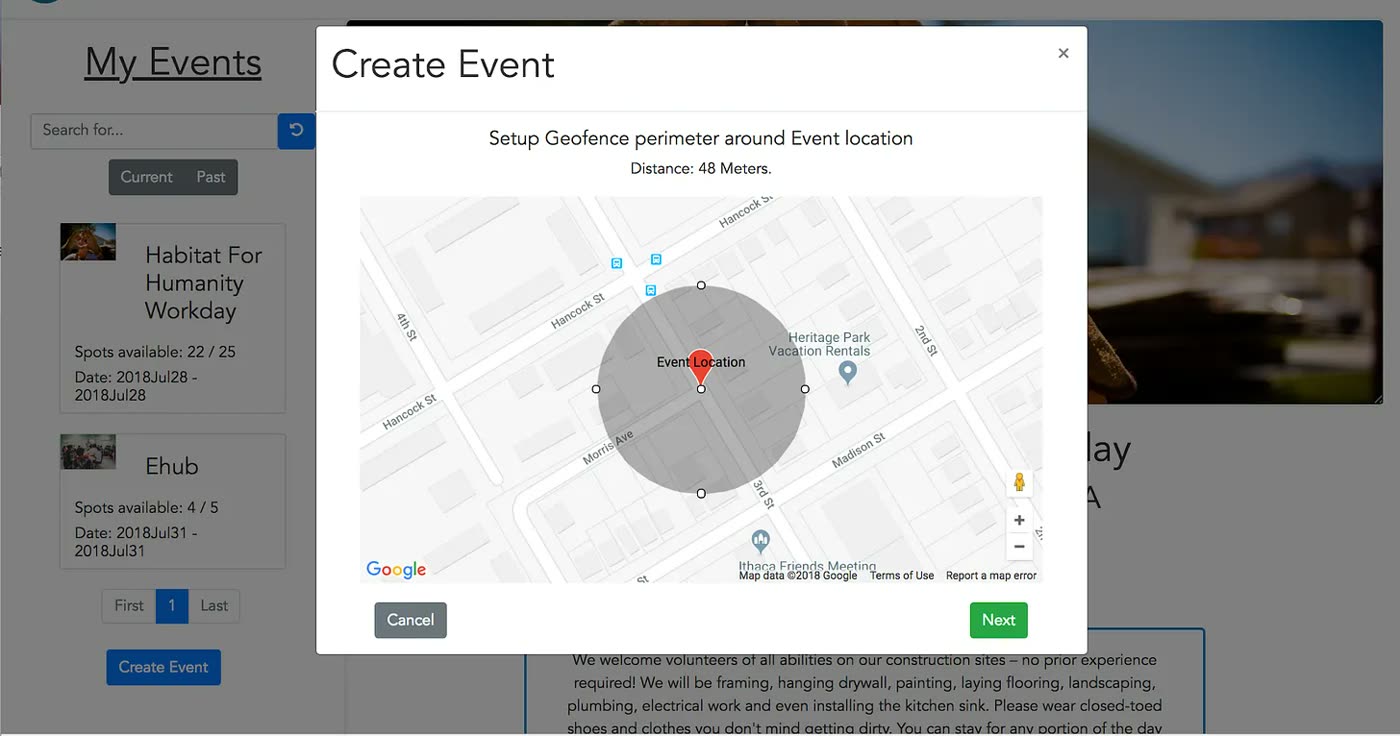The width and height of the screenshot is (1400, 736).
Task: Select page 1 in pagination
Action: [x=172, y=606]
